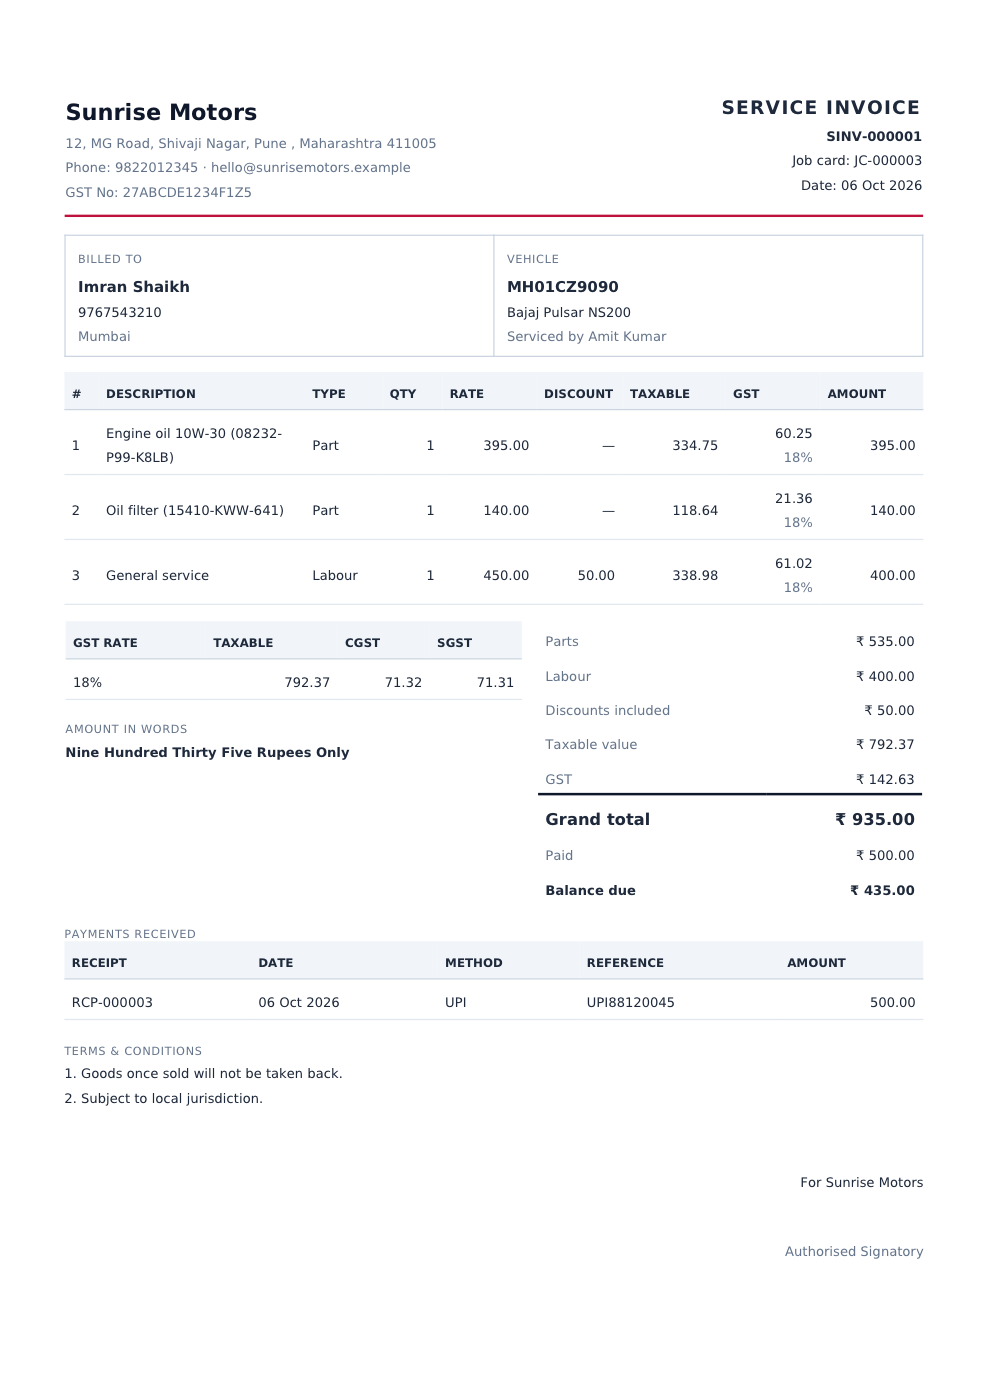Select the Engine oil 10W-30 description
Screen dimensions: 989x1400
pyautogui.click(x=194, y=445)
